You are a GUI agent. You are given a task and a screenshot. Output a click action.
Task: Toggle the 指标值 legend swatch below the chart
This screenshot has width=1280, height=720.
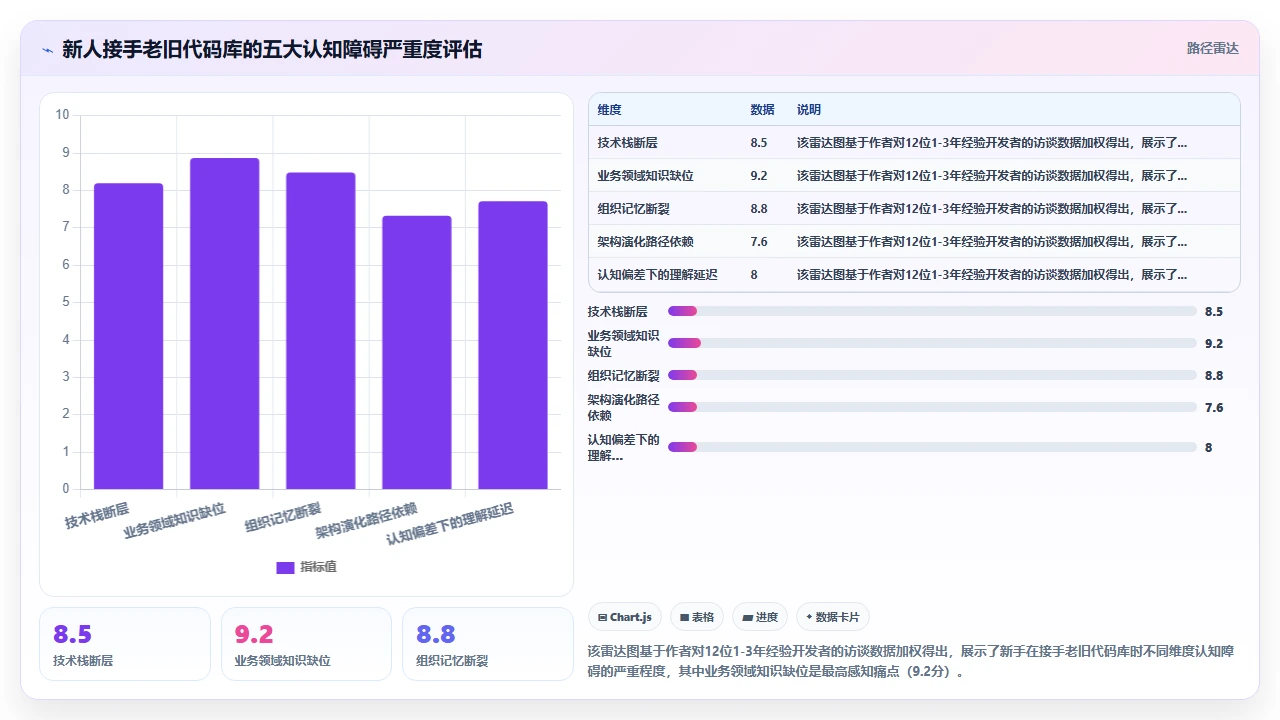tap(285, 568)
